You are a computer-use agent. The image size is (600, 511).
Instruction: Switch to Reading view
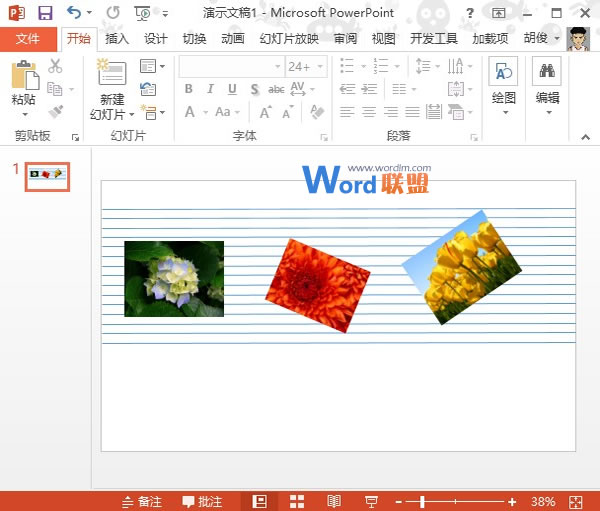[334, 501]
